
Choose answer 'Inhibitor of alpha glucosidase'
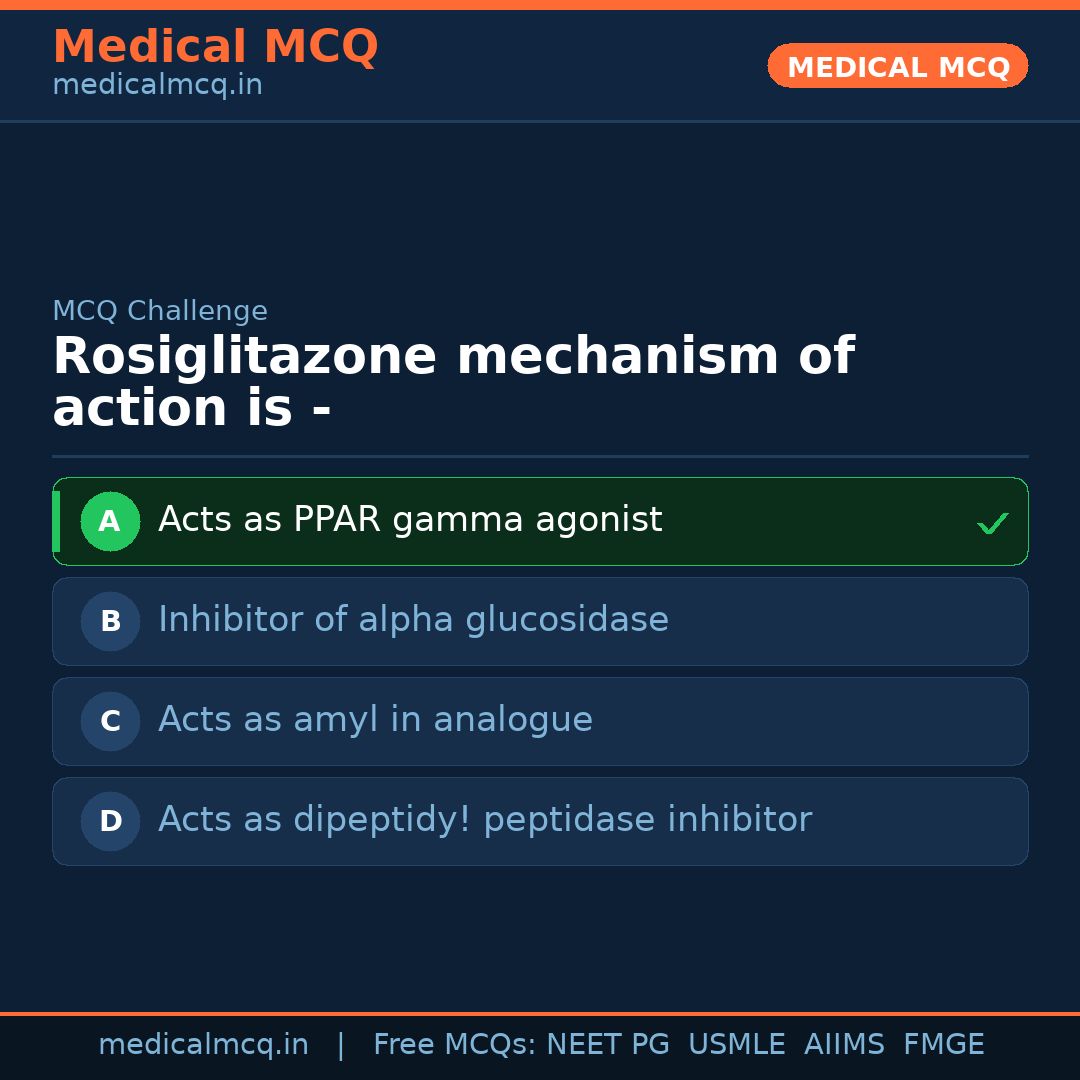[x=413, y=620]
